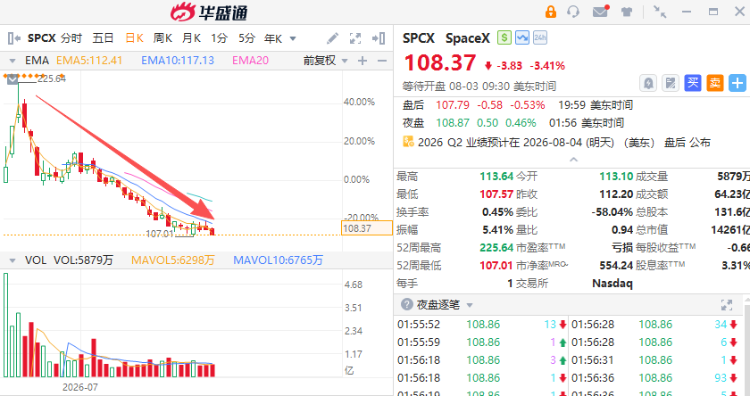Click the blue trend-line badge
The width and height of the screenshot is (750, 396).
click(522, 37)
